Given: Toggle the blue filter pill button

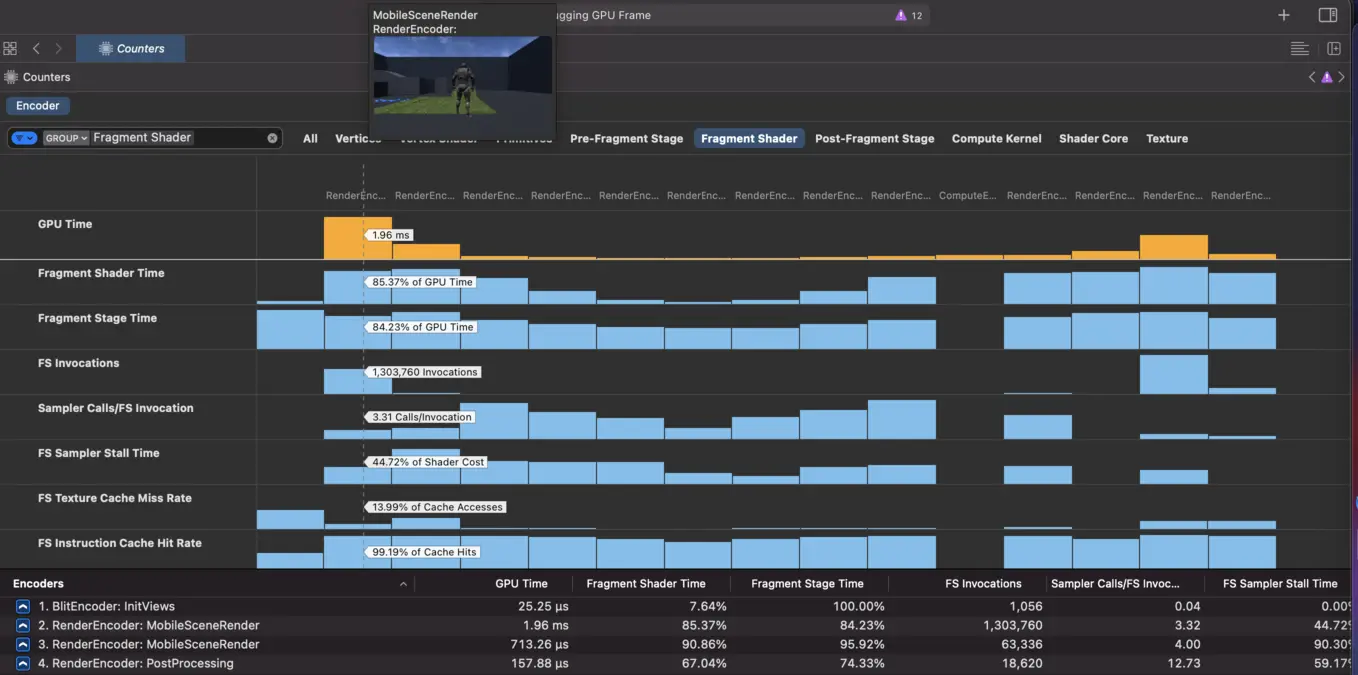Looking at the screenshot, I should click(24, 138).
